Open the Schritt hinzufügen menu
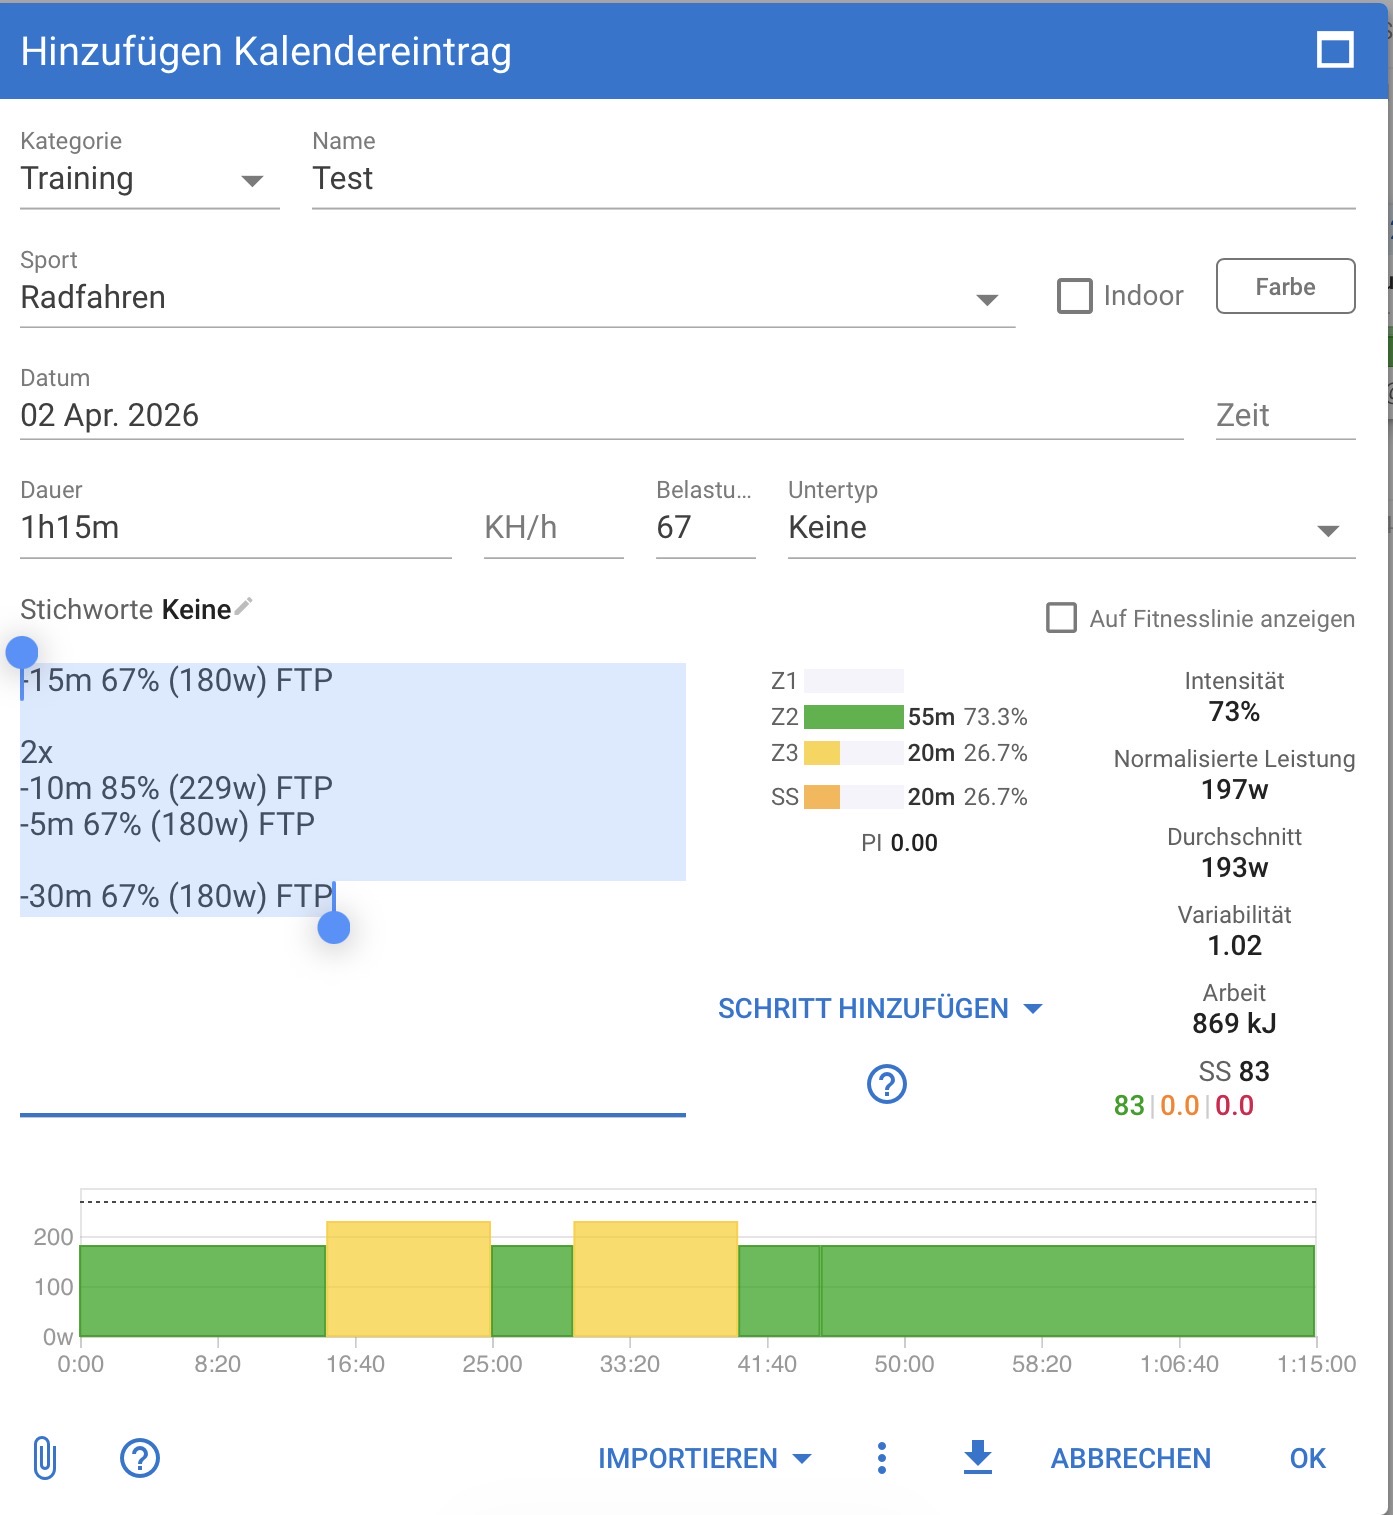Screen dimensions: 1393x1515 [879, 1008]
